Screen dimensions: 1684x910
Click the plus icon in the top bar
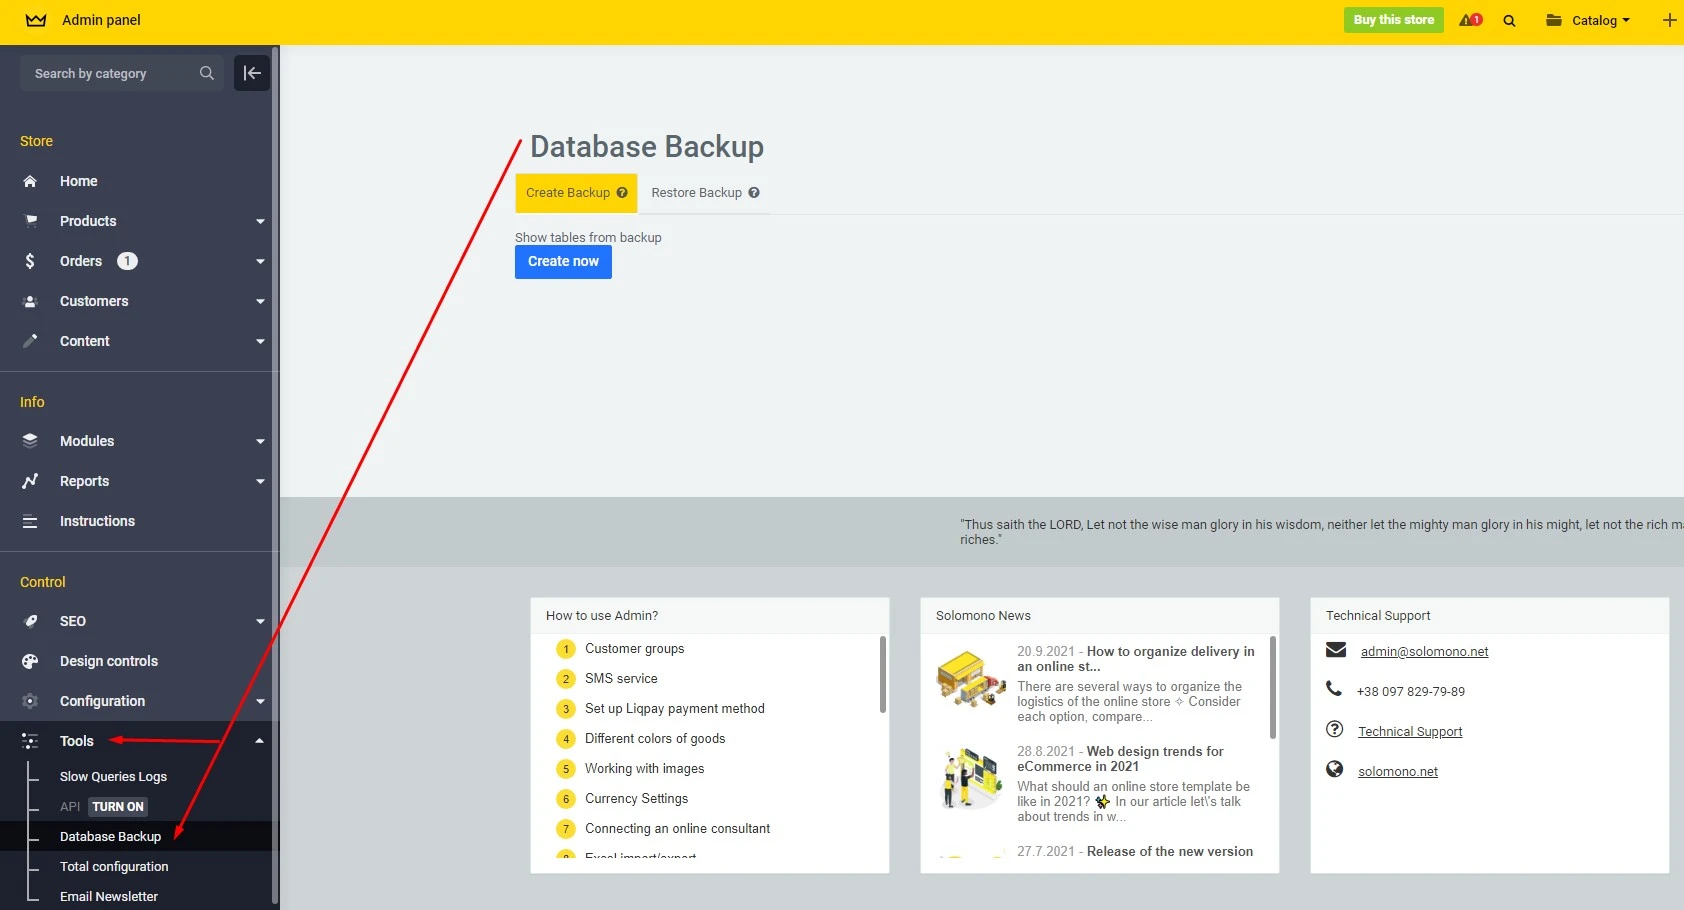1668,20
